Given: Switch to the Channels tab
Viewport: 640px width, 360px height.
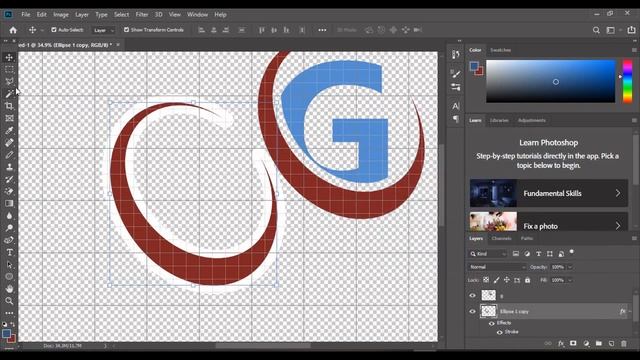Looking at the screenshot, I should coord(502,238).
